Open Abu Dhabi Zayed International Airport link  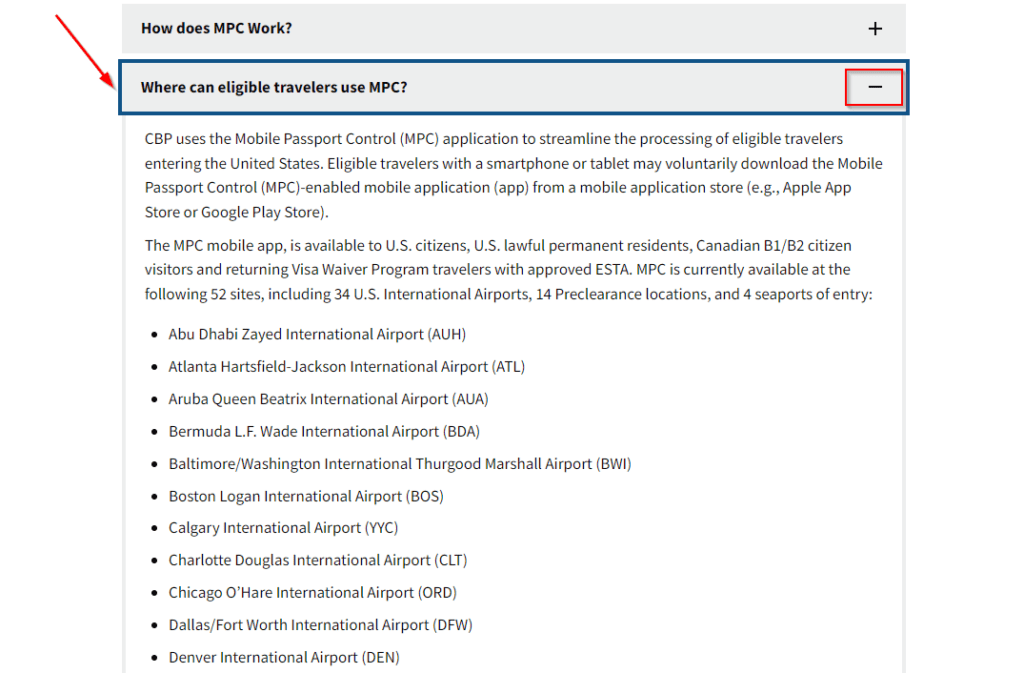(x=316, y=334)
